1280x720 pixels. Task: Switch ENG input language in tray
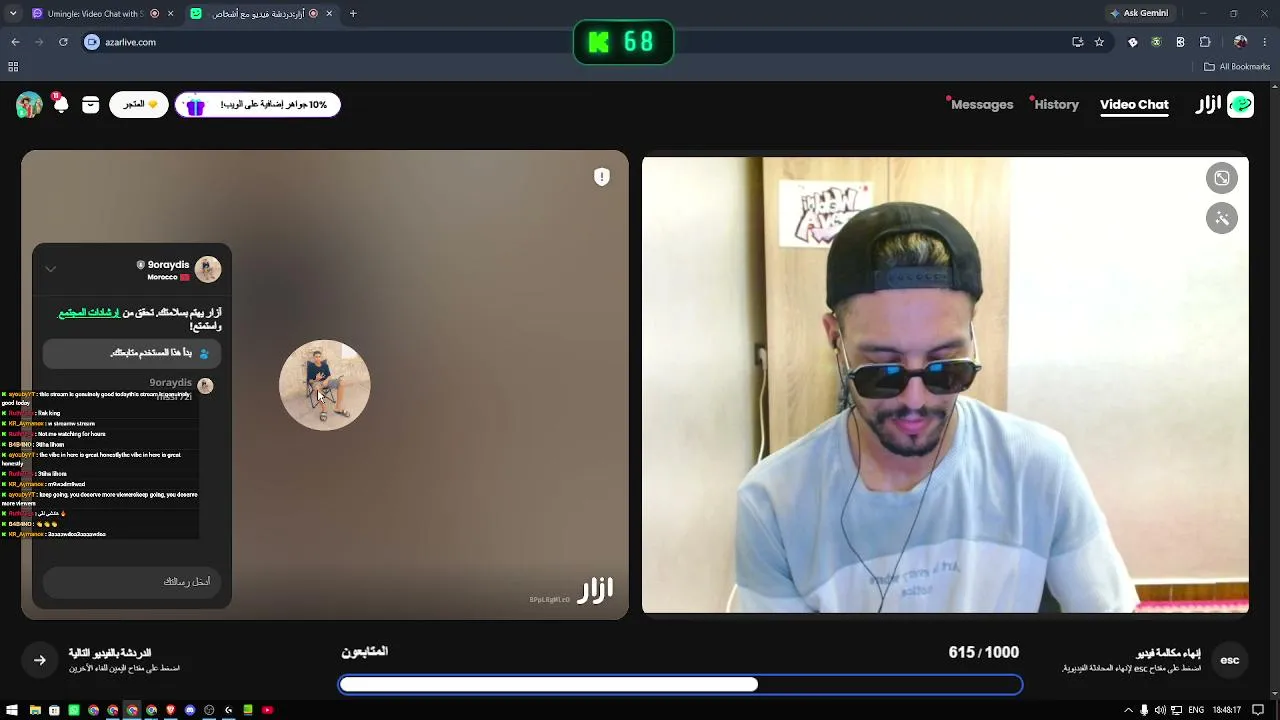(1196, 710)
